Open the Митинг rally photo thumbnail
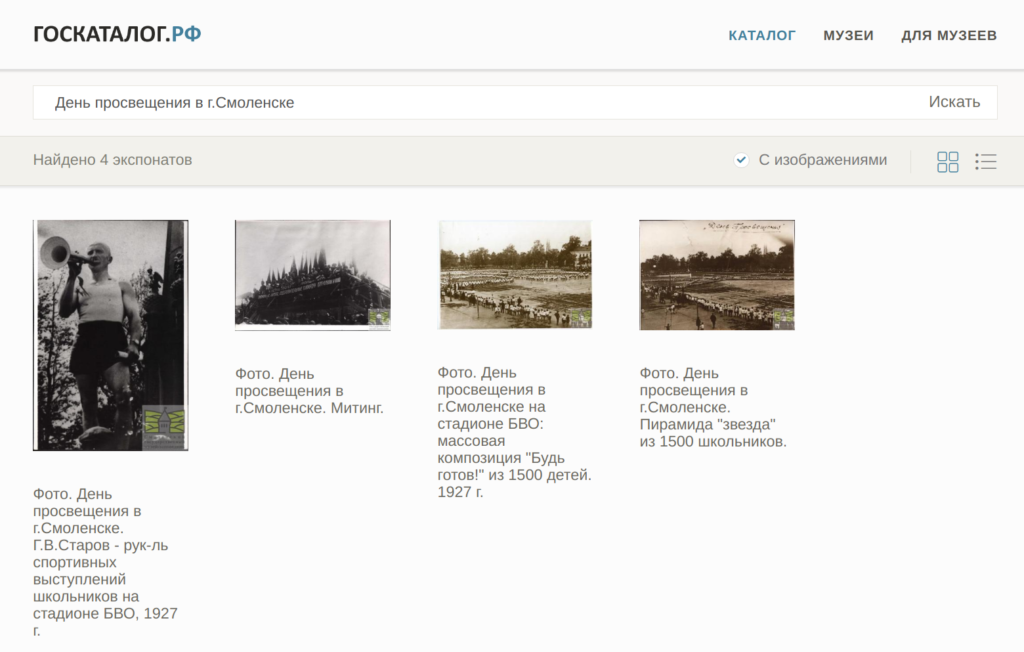 (x=312, y=274)
